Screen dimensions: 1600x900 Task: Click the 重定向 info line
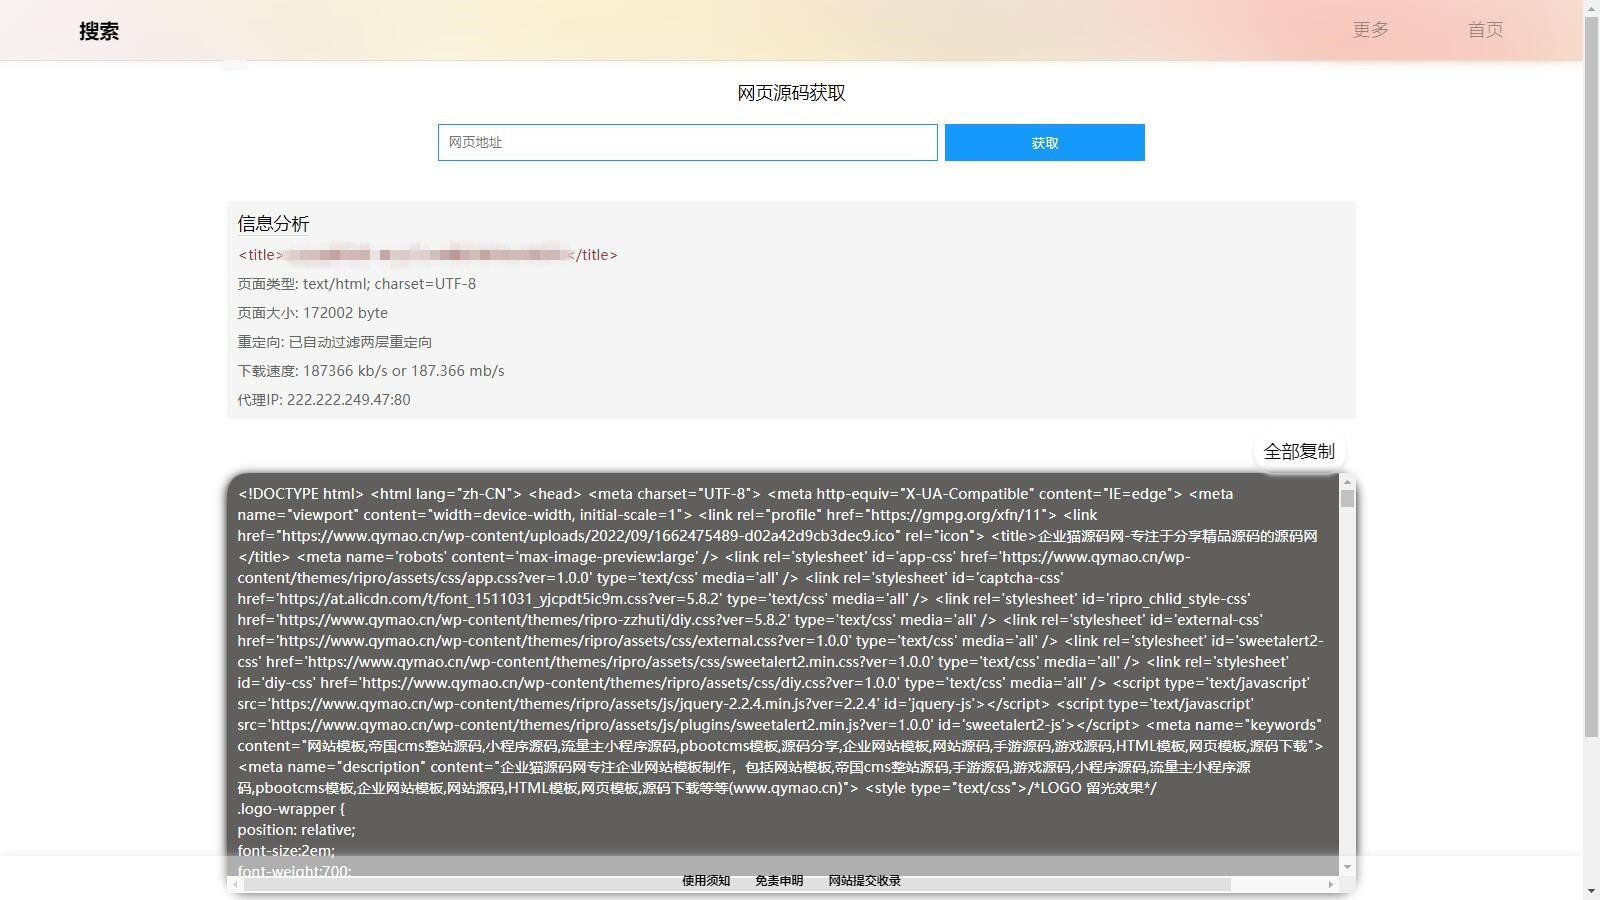[335, 342]
